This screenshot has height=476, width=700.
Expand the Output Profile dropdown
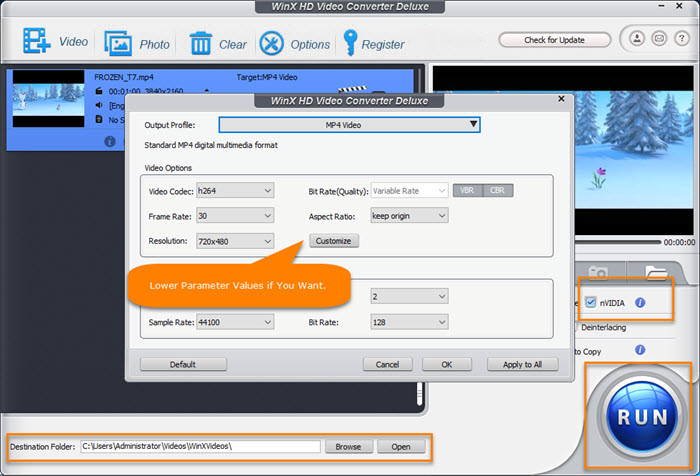click(350, 125)
